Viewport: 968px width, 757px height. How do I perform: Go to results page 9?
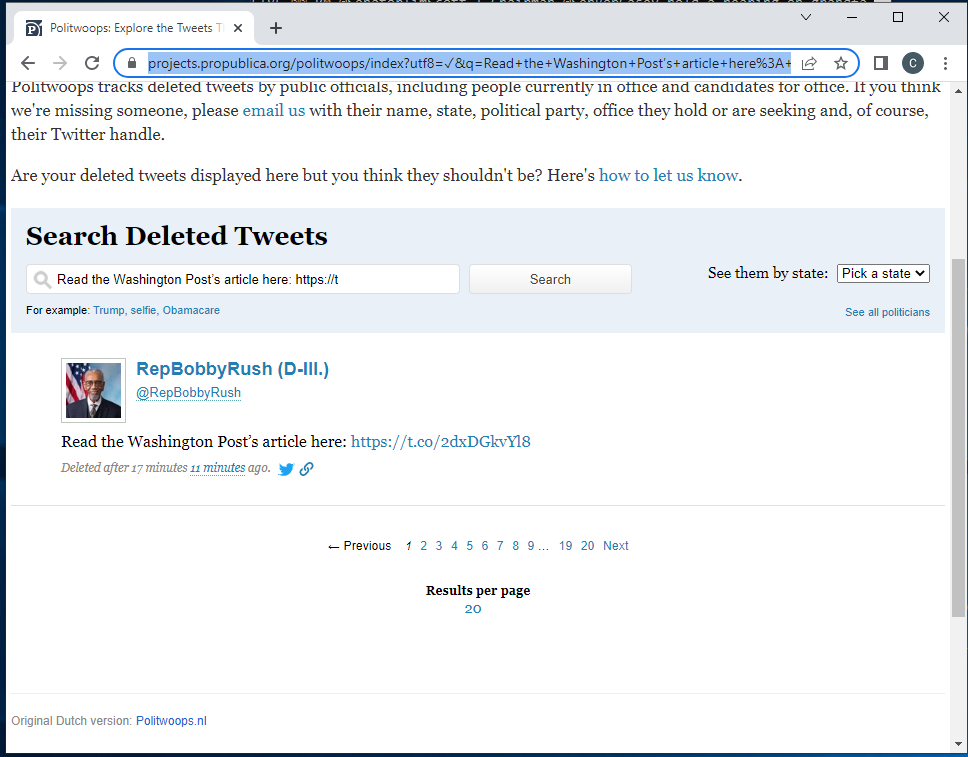pyautogui.click(x=531, y=546)
